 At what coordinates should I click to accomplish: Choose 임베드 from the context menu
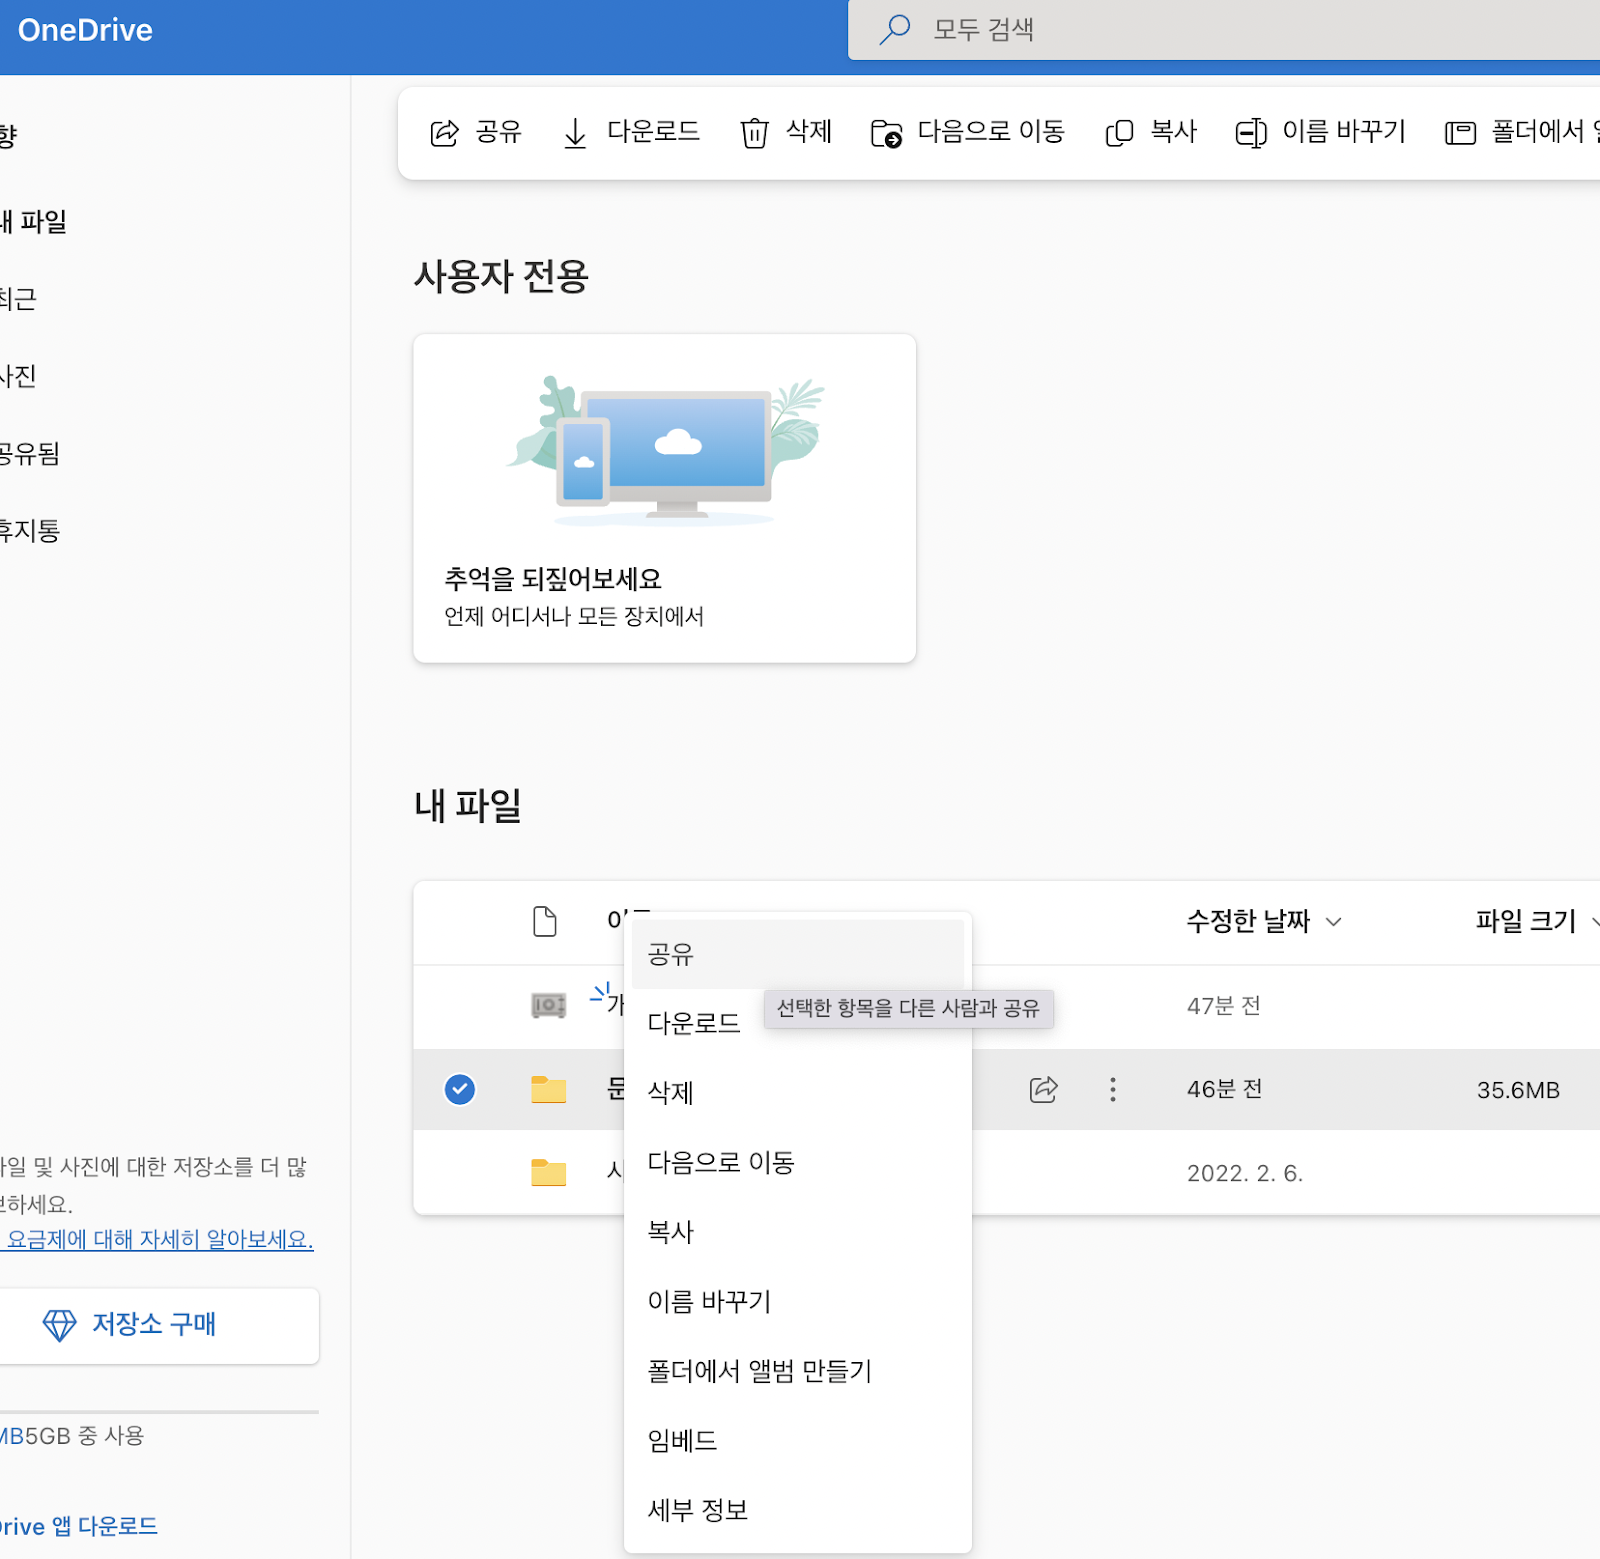pos(681,1441)
